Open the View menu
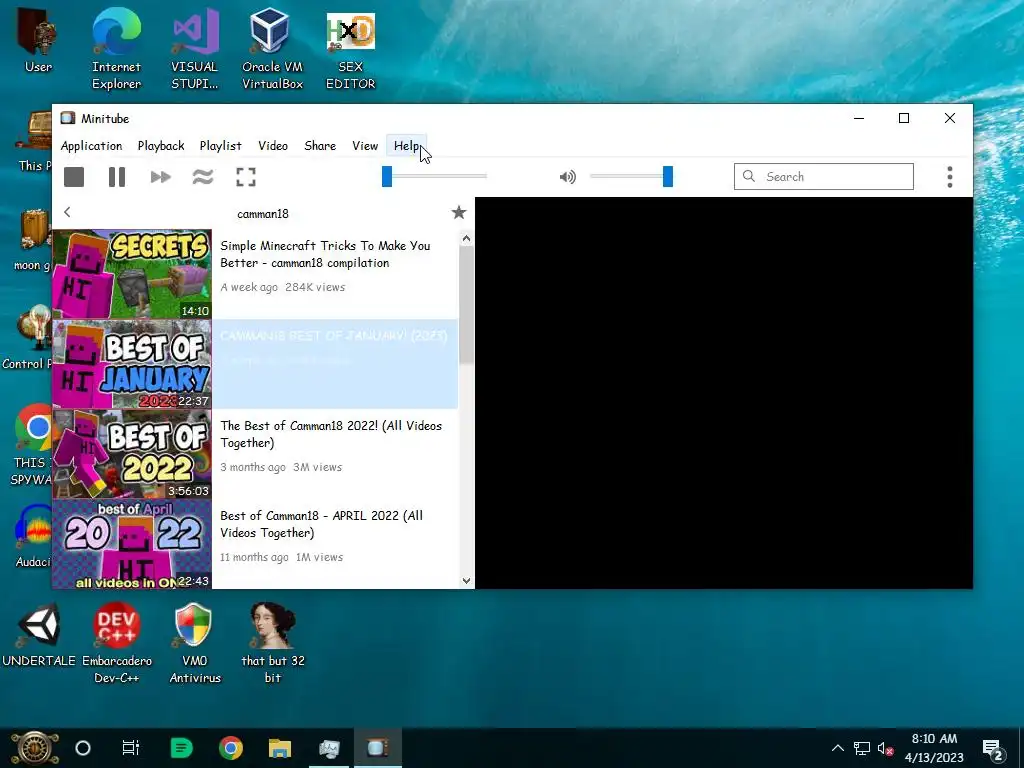Viewport: 1024px width, 768px height. [x=365, y=146]
